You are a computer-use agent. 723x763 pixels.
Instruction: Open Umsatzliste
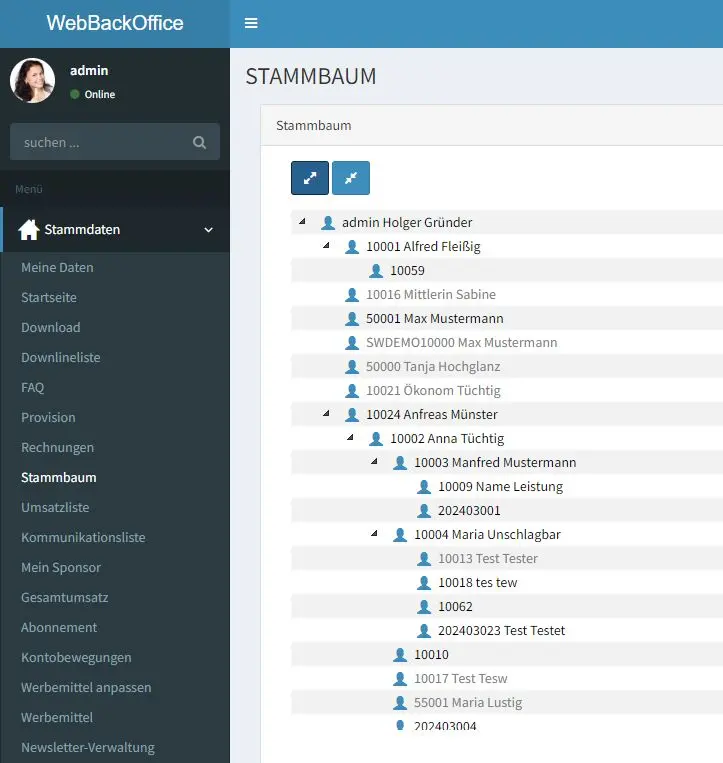(x=55, y=508)
